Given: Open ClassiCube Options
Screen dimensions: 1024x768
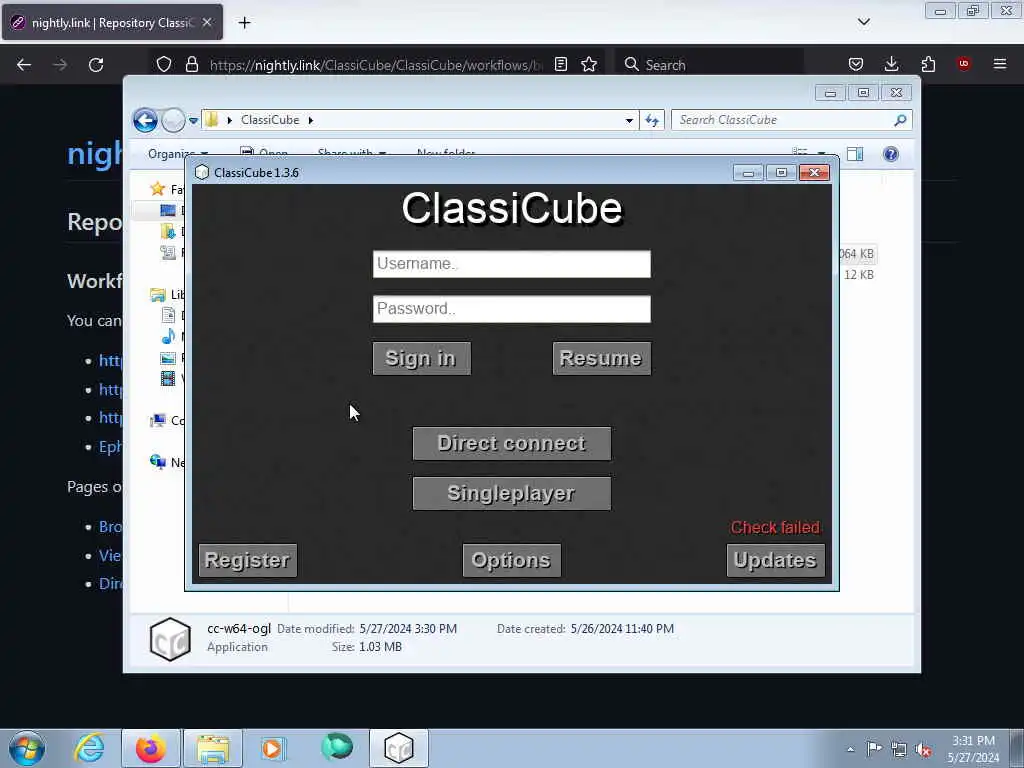Looking at the screenshot, I should coord(511,560).
